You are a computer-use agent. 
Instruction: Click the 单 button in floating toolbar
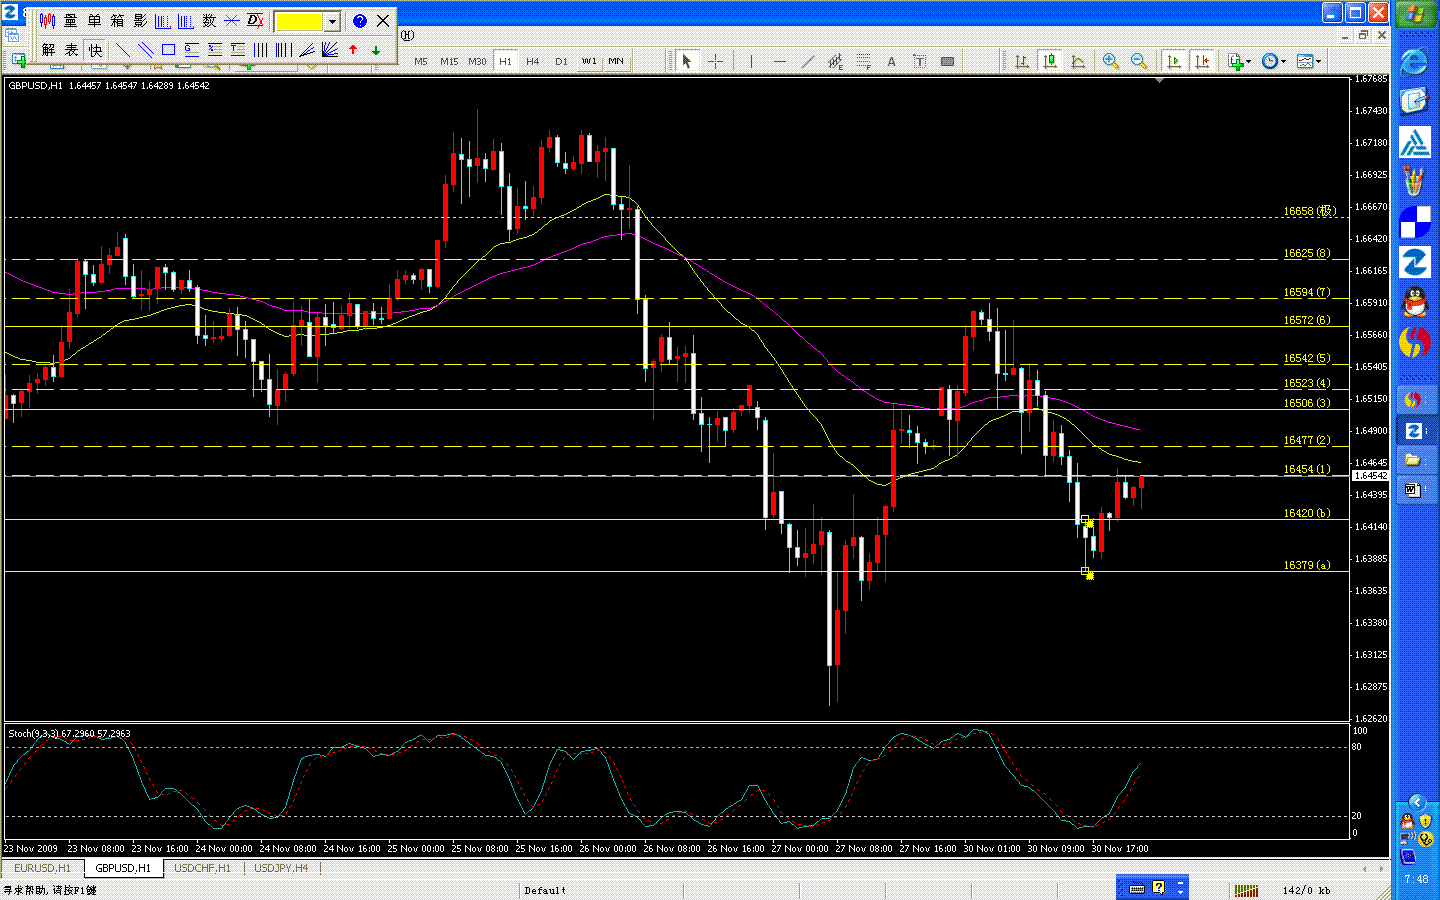point(94,20)
